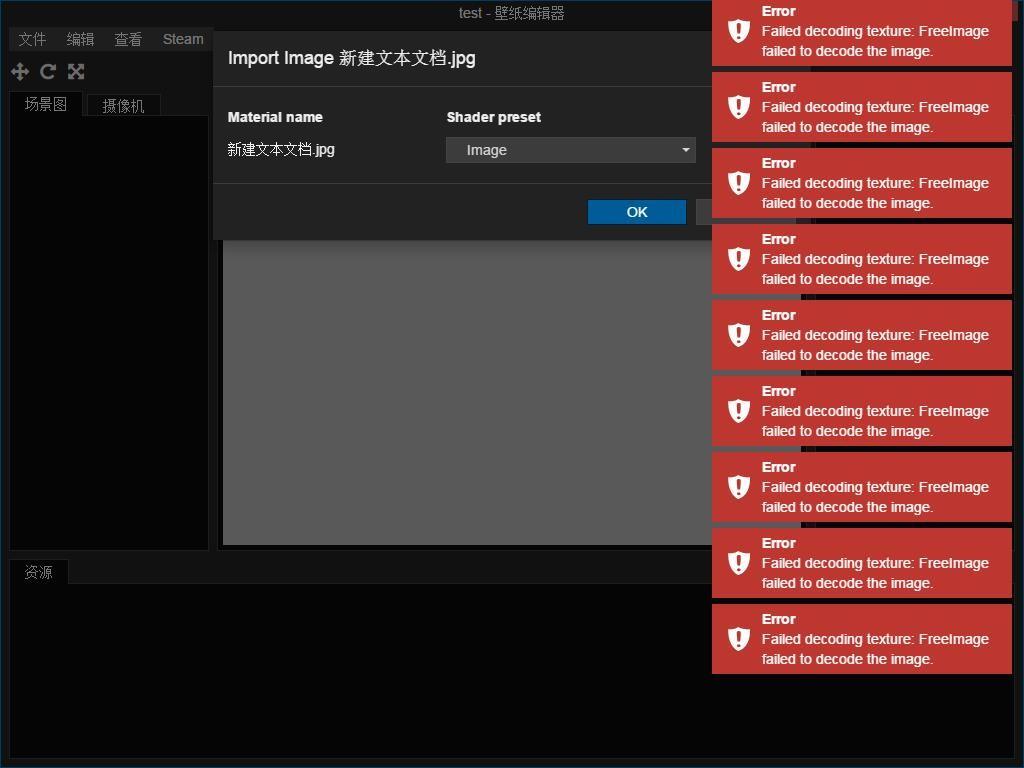Select the move/translate gizmo tool
The width and height of the screenshot is (1024, 768).
click(19, 71)
